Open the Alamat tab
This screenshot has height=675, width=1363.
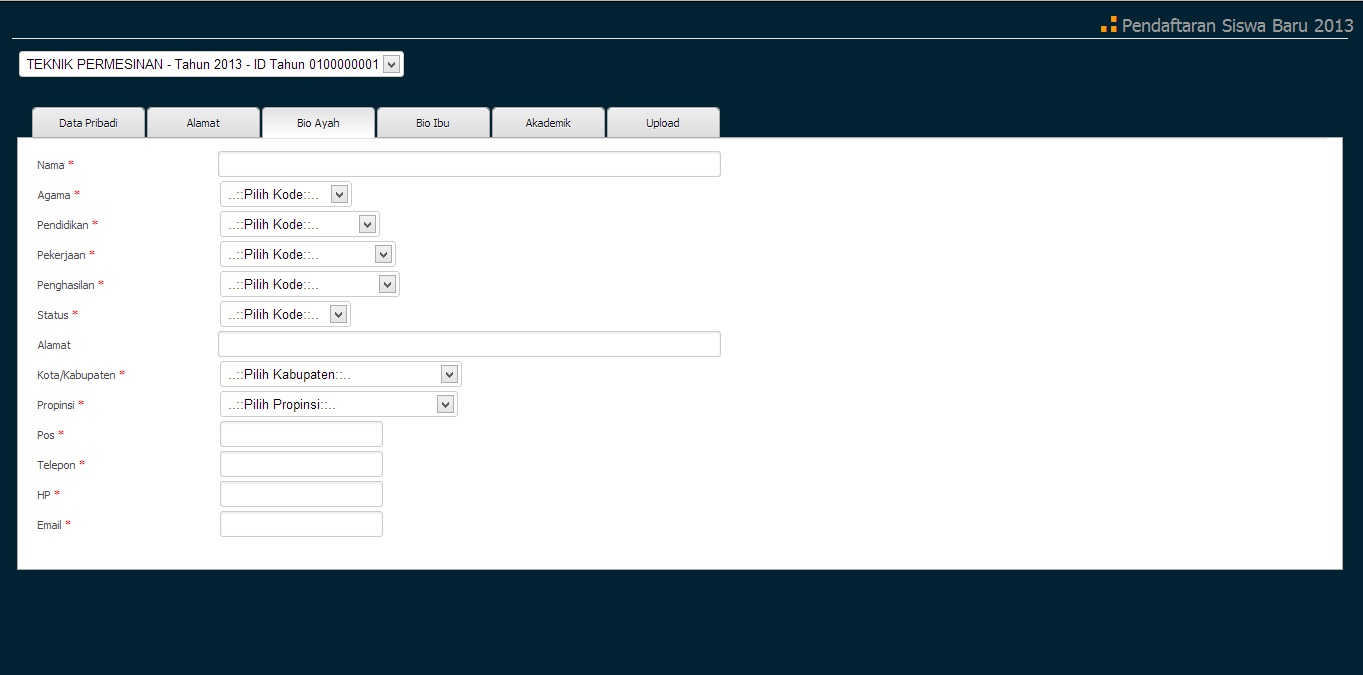[203, 123]
